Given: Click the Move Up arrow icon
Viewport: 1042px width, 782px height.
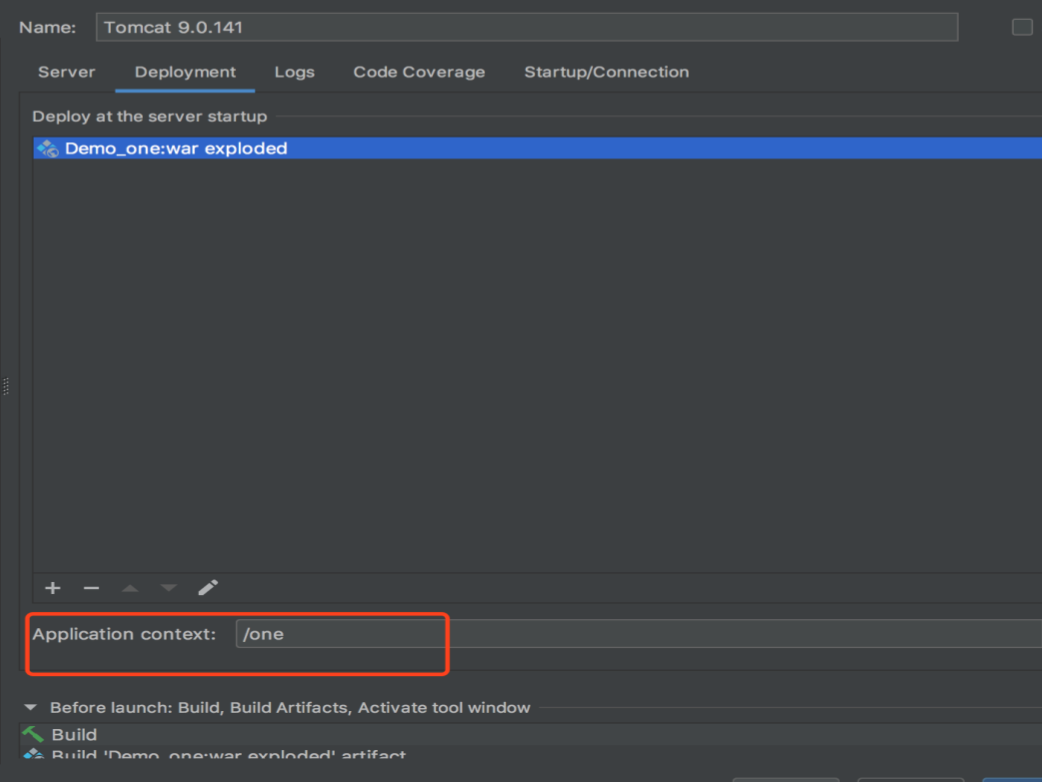Looking at the screenshot, I should (x=130, y=588).
